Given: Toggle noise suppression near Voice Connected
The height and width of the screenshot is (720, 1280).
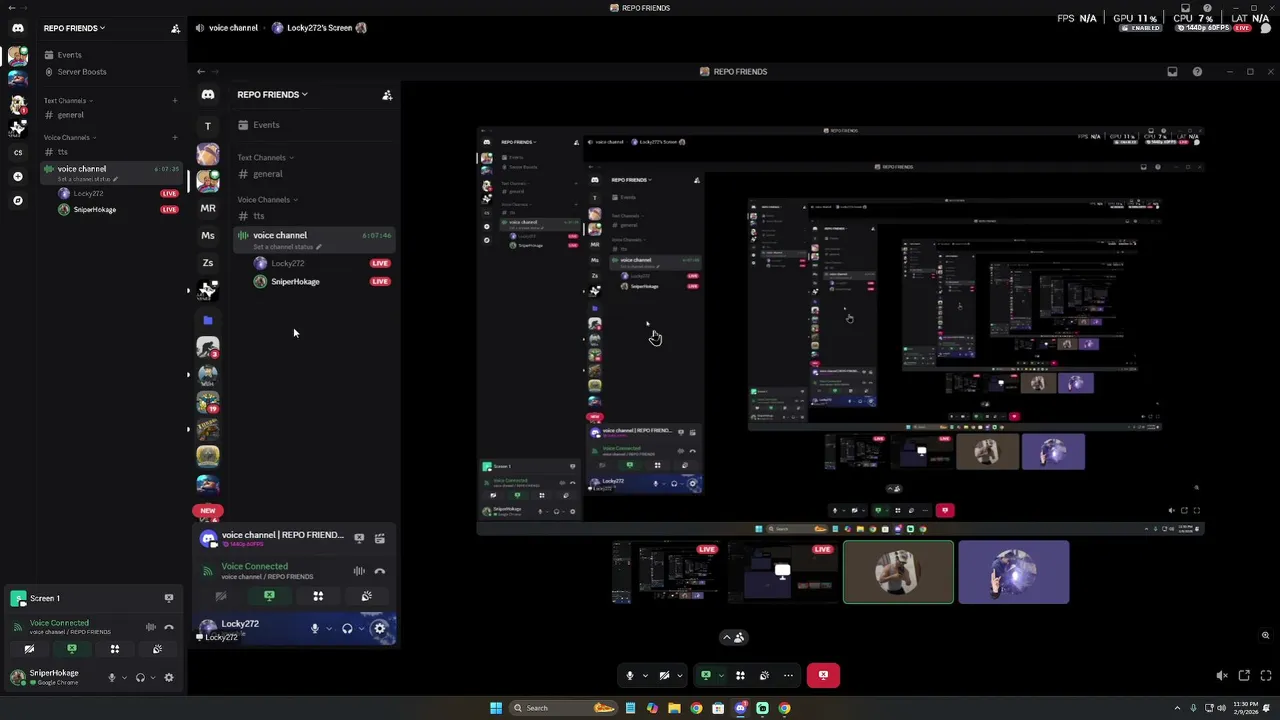Looking at the screenshot, I should coord(151,627).
